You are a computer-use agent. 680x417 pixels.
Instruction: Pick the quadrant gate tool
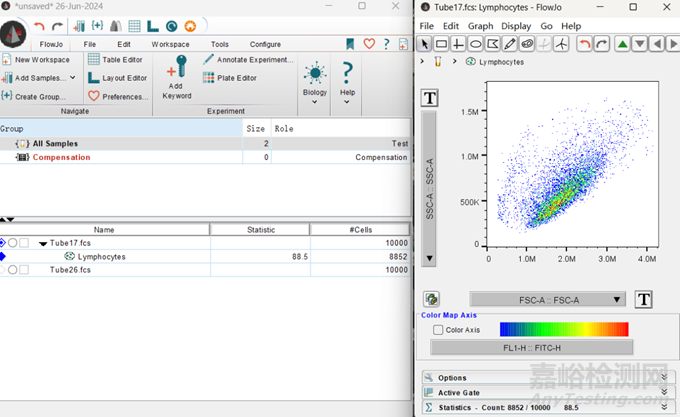point(458,44)
